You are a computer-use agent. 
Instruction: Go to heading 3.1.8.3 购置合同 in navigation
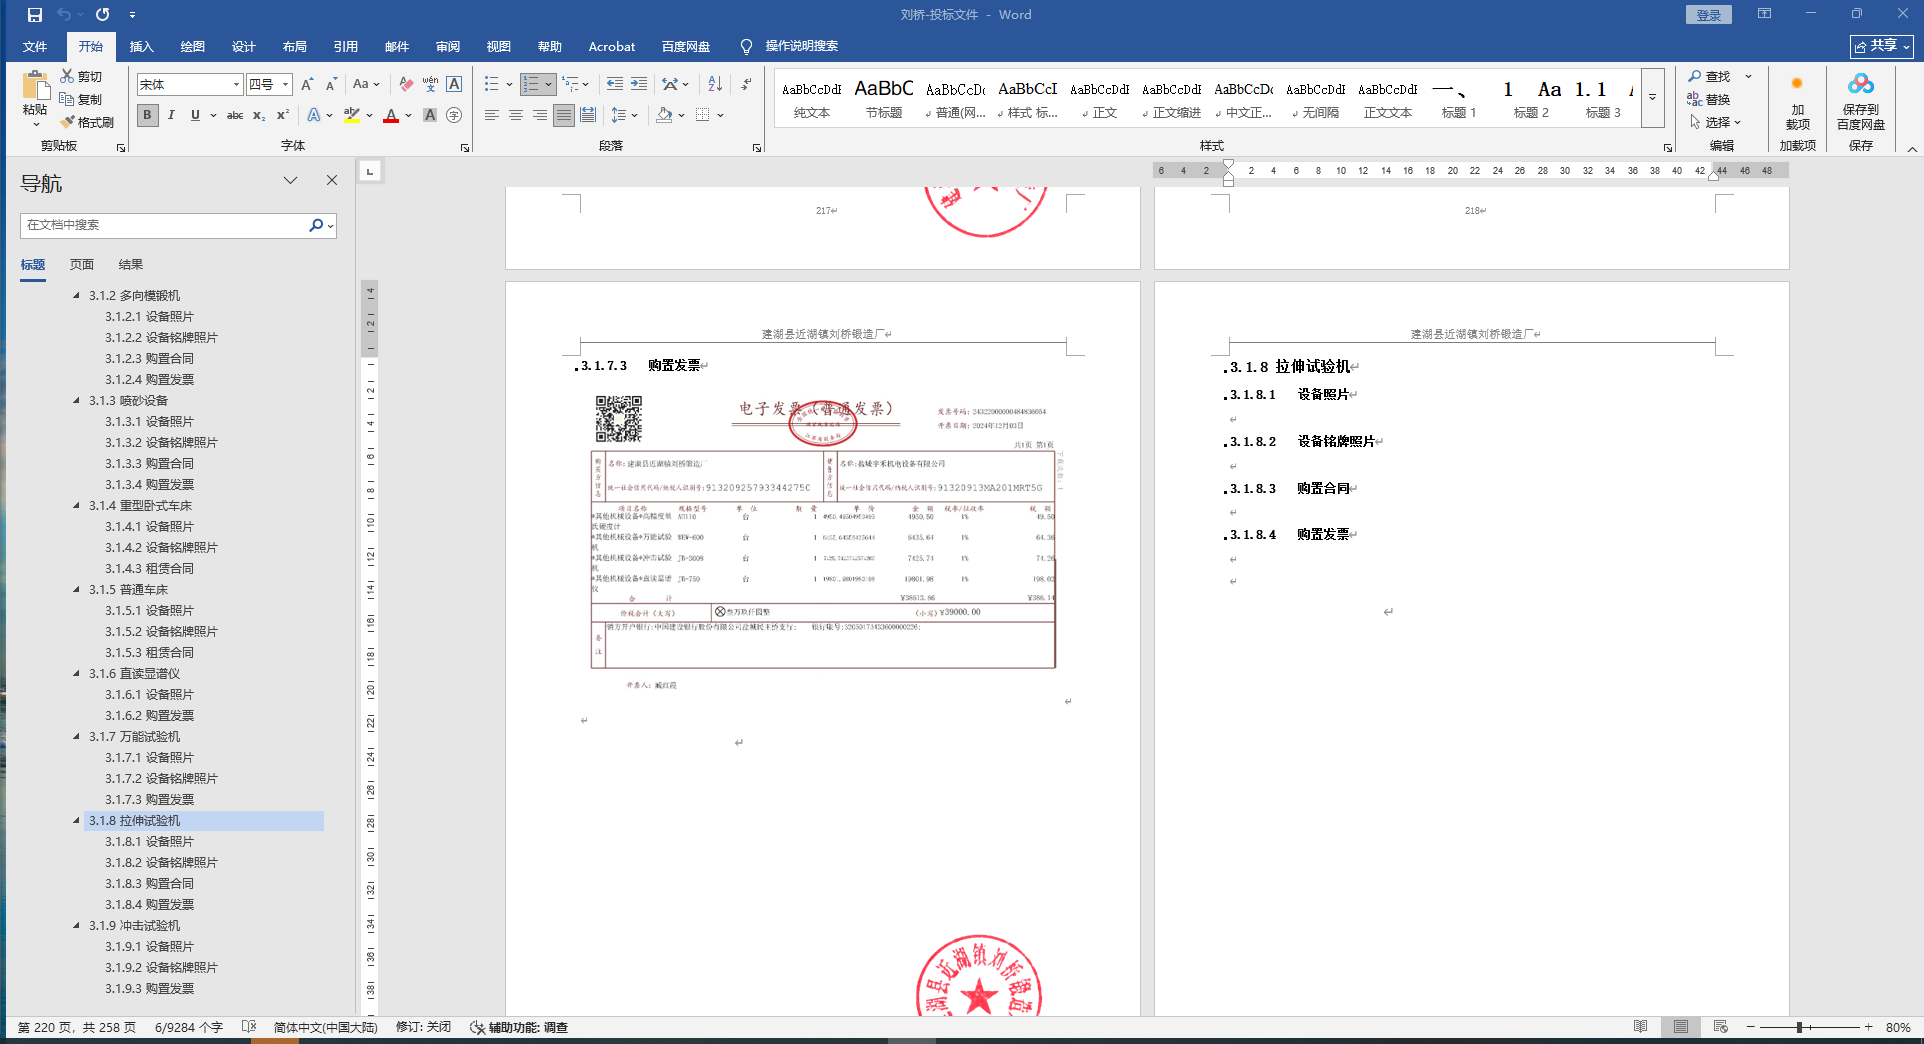[x=150, y=884]
